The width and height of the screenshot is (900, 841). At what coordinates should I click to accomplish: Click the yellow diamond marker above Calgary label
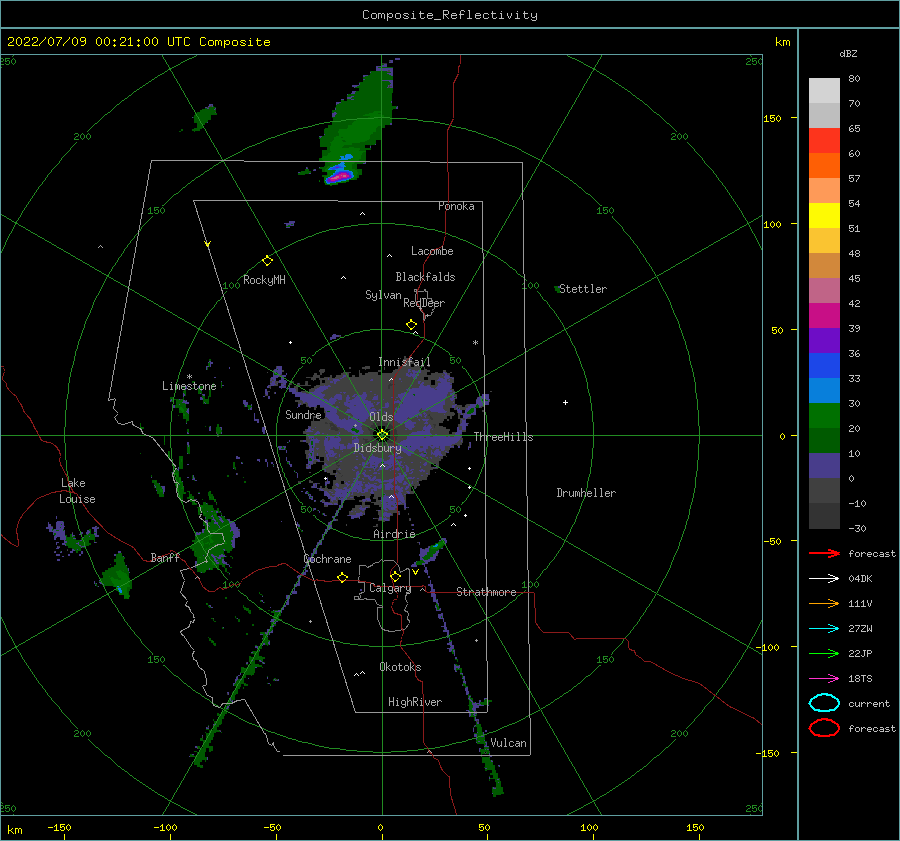coord(395,576)
